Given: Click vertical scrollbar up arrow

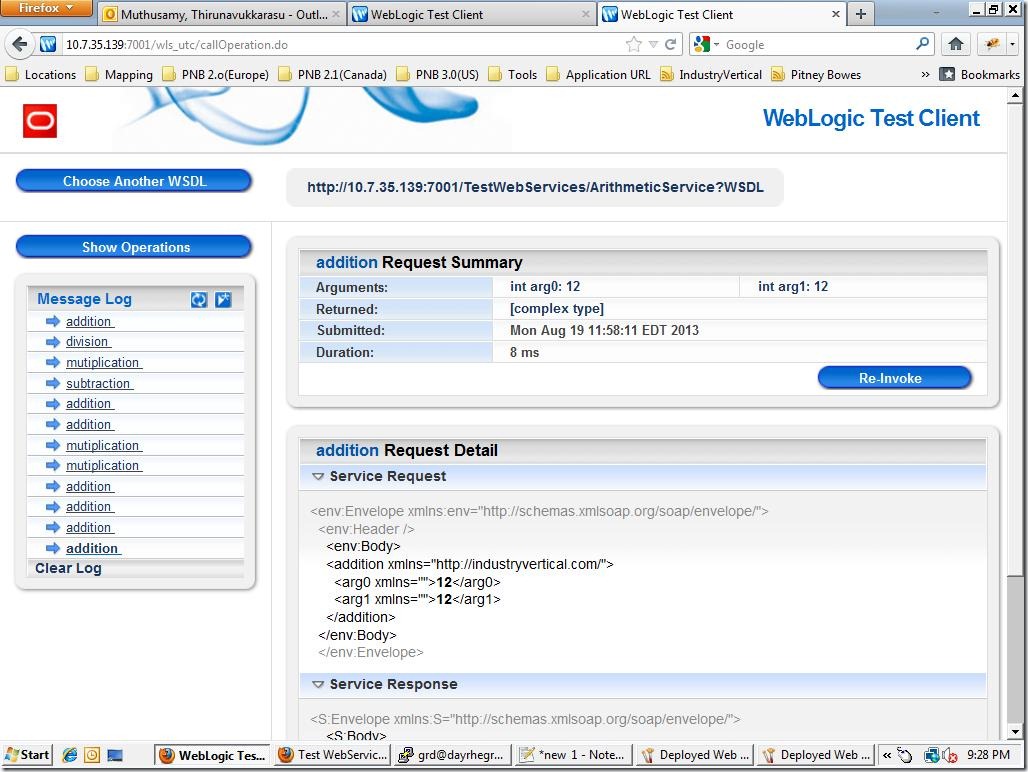Looking at the screenshot, I should point(1015,96).
